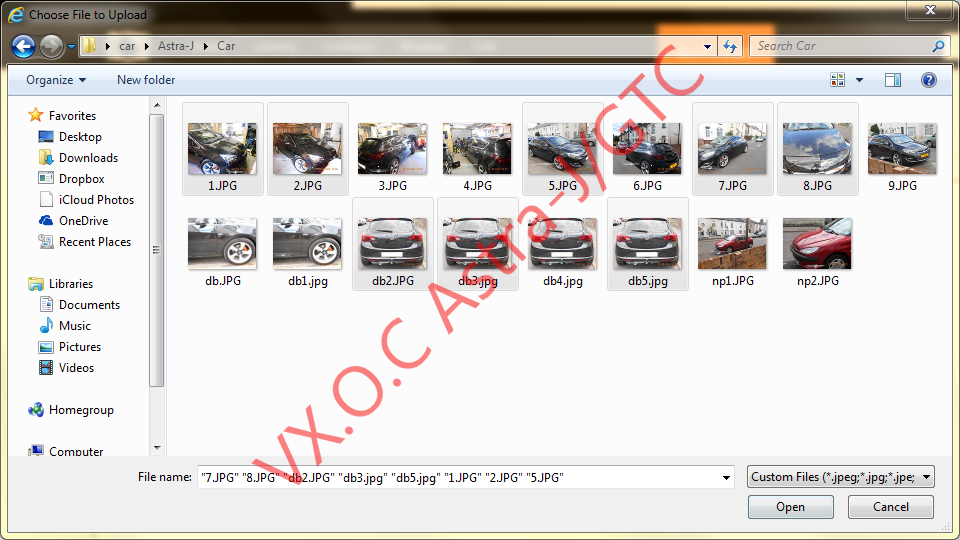Open the Custom Files type dropdown
This screenshot has width=960, height=540.
[x=841, y=477]
